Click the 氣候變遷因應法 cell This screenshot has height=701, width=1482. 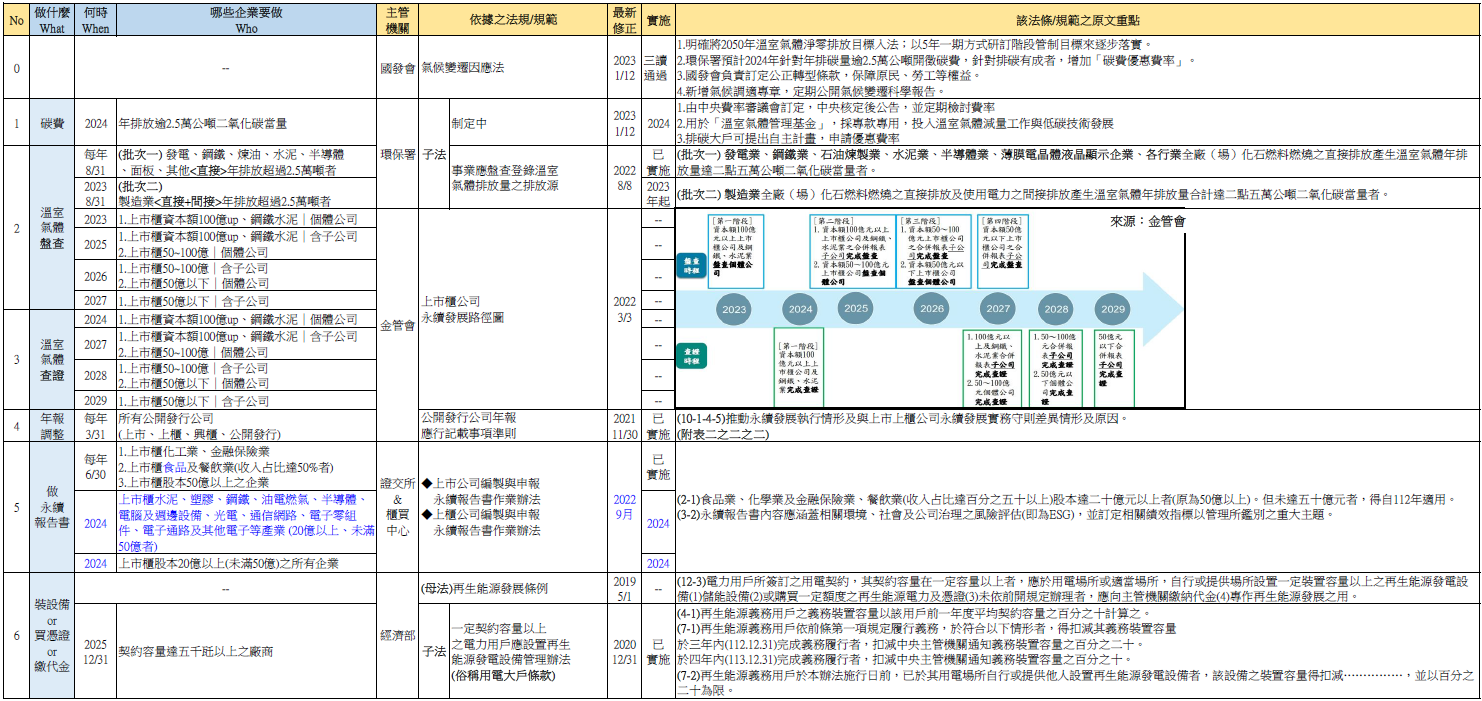(x=462, y=67)
